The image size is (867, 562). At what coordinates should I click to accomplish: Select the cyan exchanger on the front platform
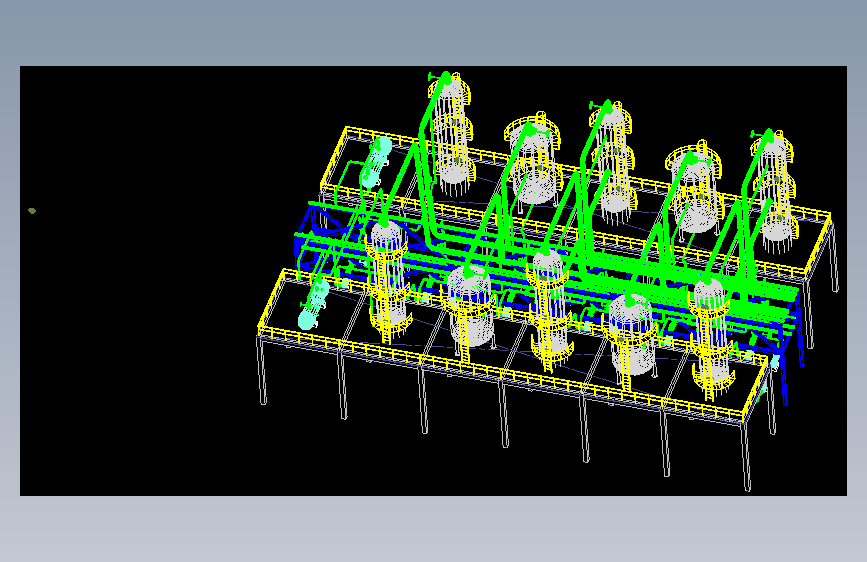[314, 305]
